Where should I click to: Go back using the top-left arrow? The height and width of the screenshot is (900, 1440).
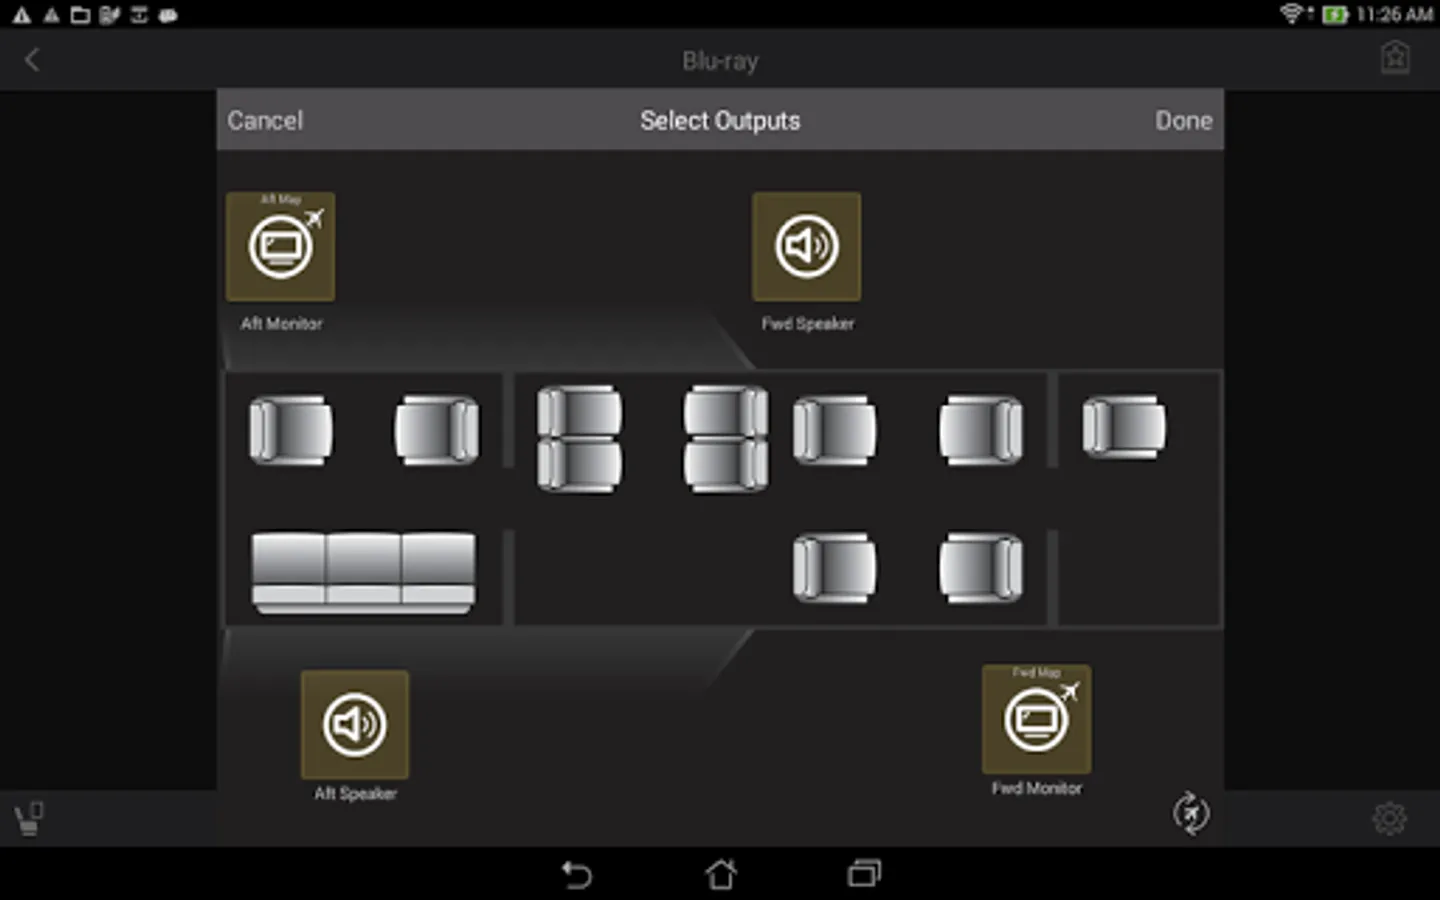tap(32, 60)
